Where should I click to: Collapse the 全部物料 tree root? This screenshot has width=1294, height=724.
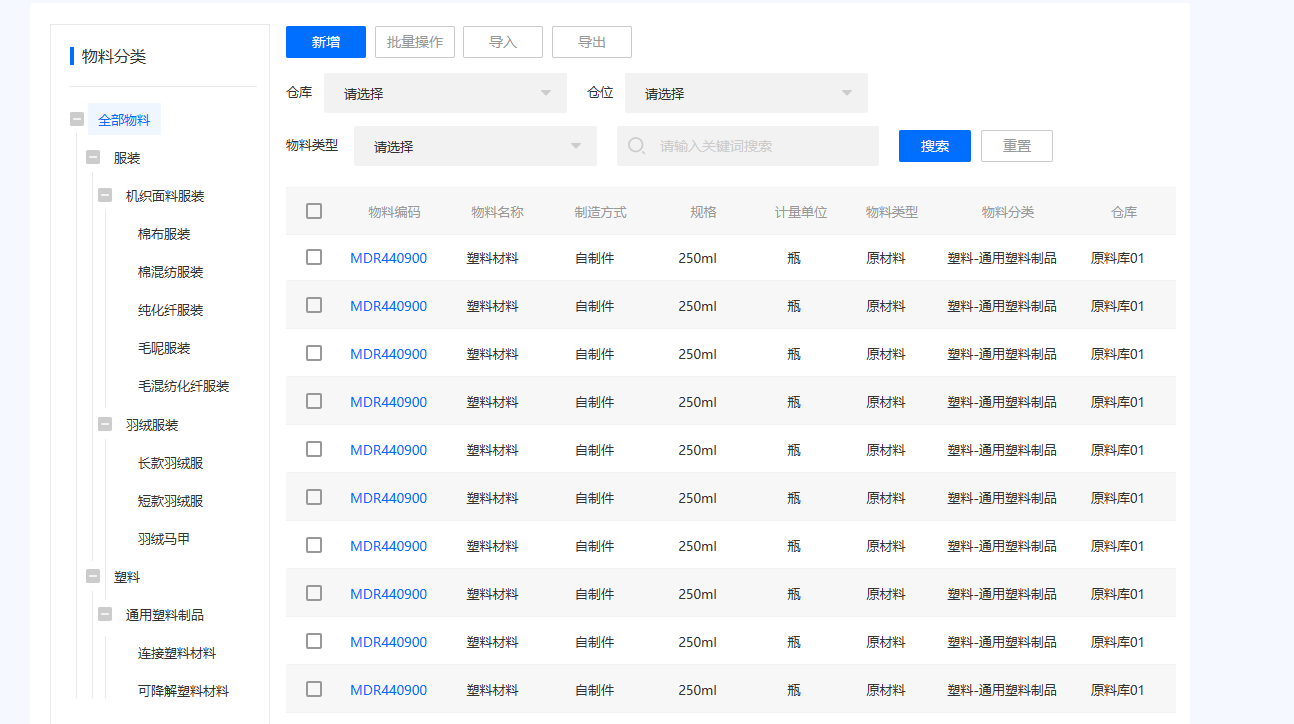click(x=77, y=119)
